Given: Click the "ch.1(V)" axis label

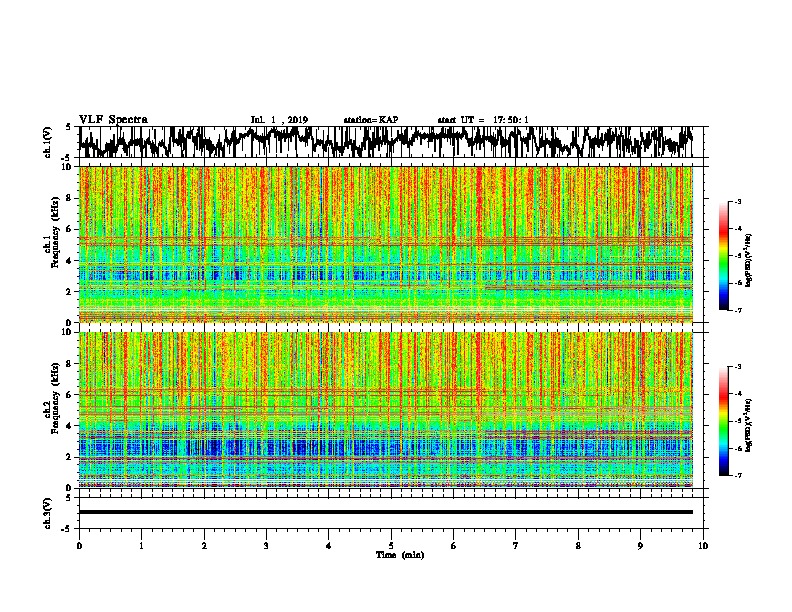Looking at the screenshot, I should 48,142.
